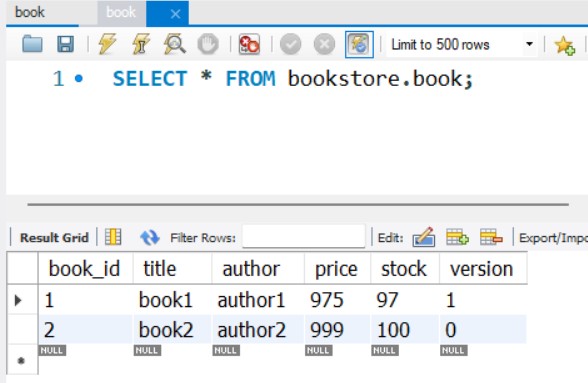Delete selected rows table minus icon
Screen dimensions: 588x383
[x=491, y=237]
